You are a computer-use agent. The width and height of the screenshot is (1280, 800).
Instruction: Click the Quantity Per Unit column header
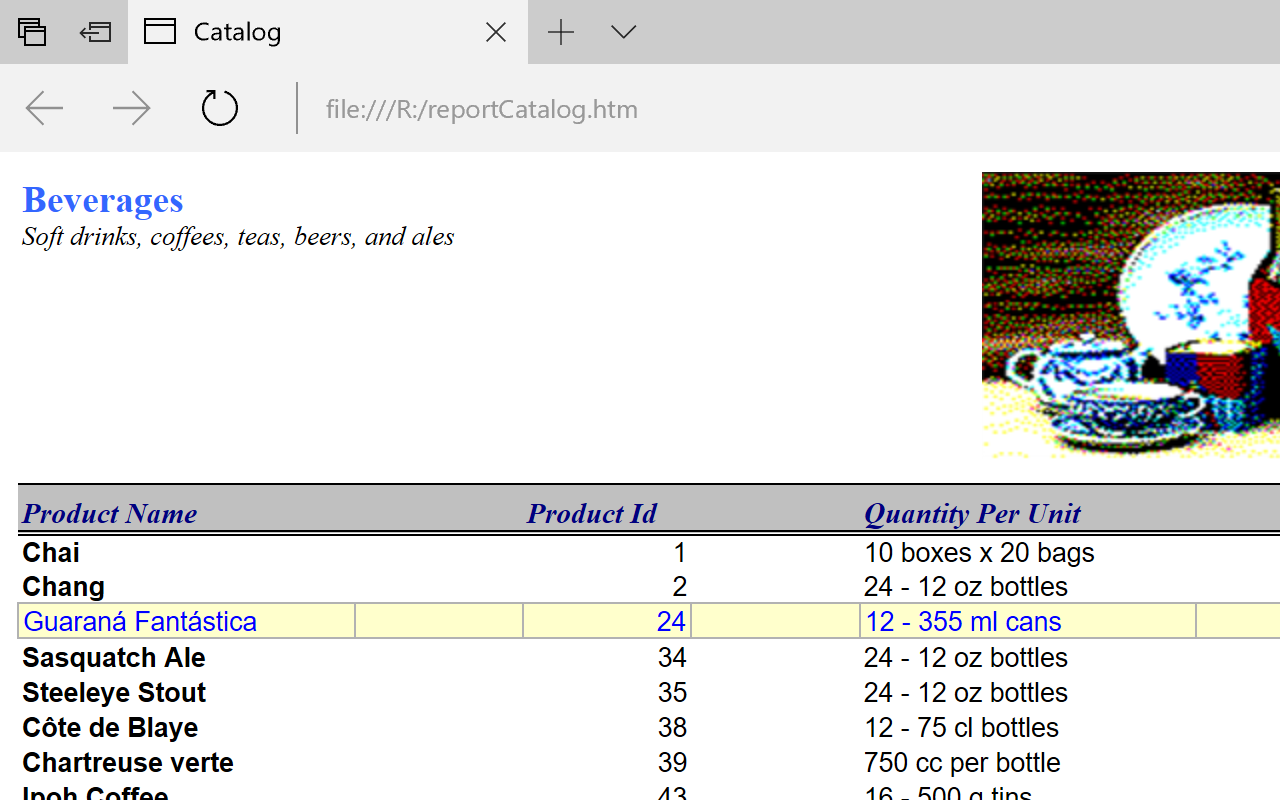coord(972,514)
